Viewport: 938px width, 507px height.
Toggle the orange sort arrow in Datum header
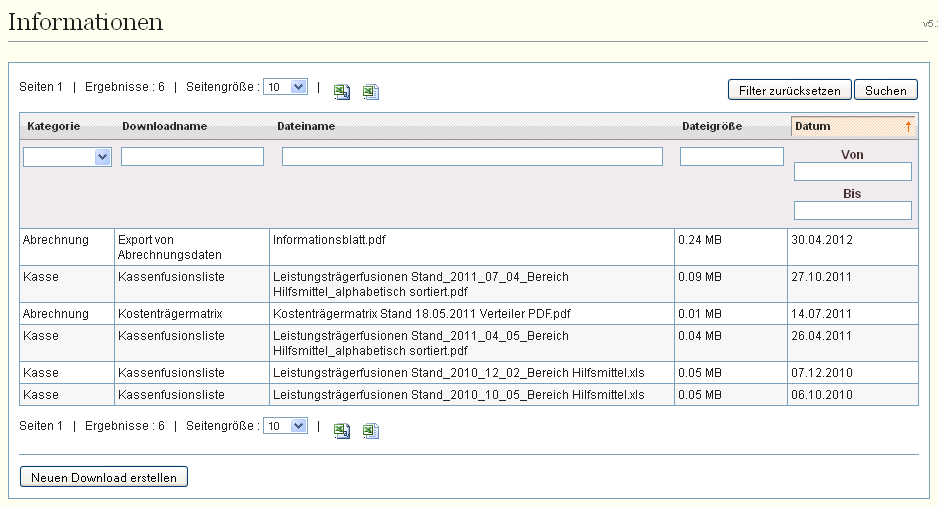pyautogui.click(x=908, y=126)
